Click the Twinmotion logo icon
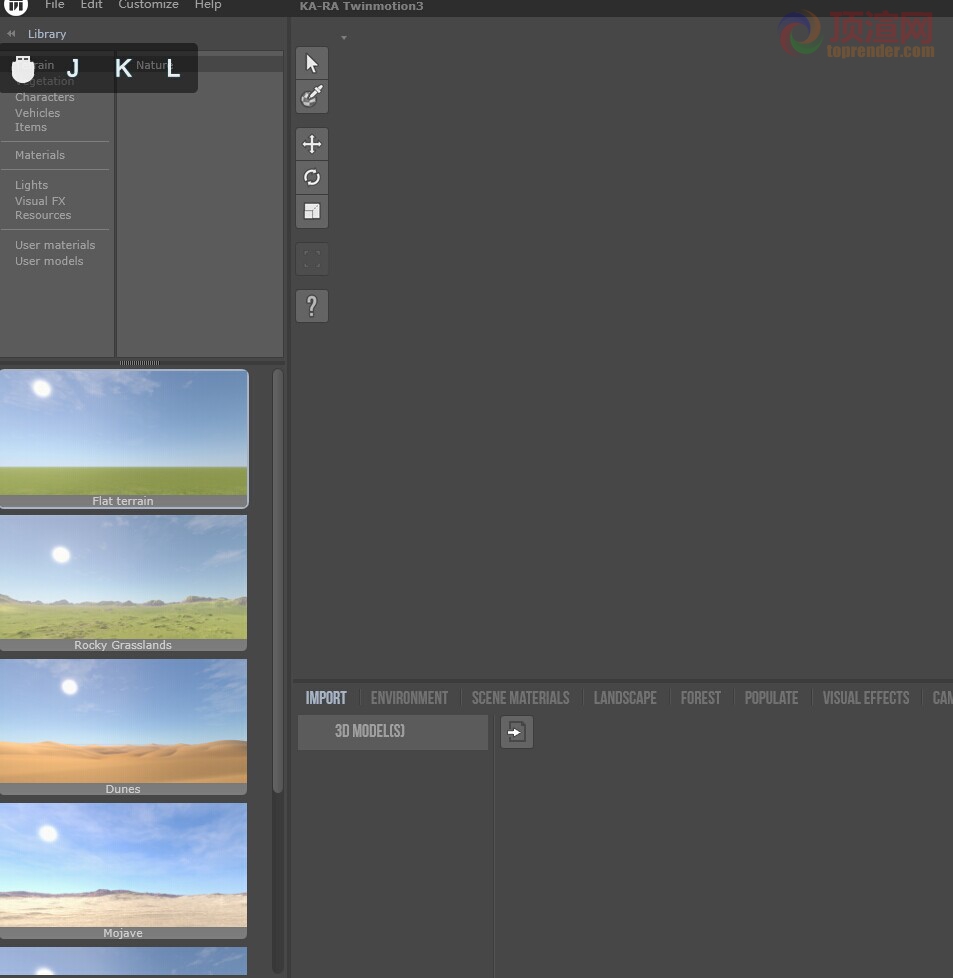953x978 pixels. (16, 7)
